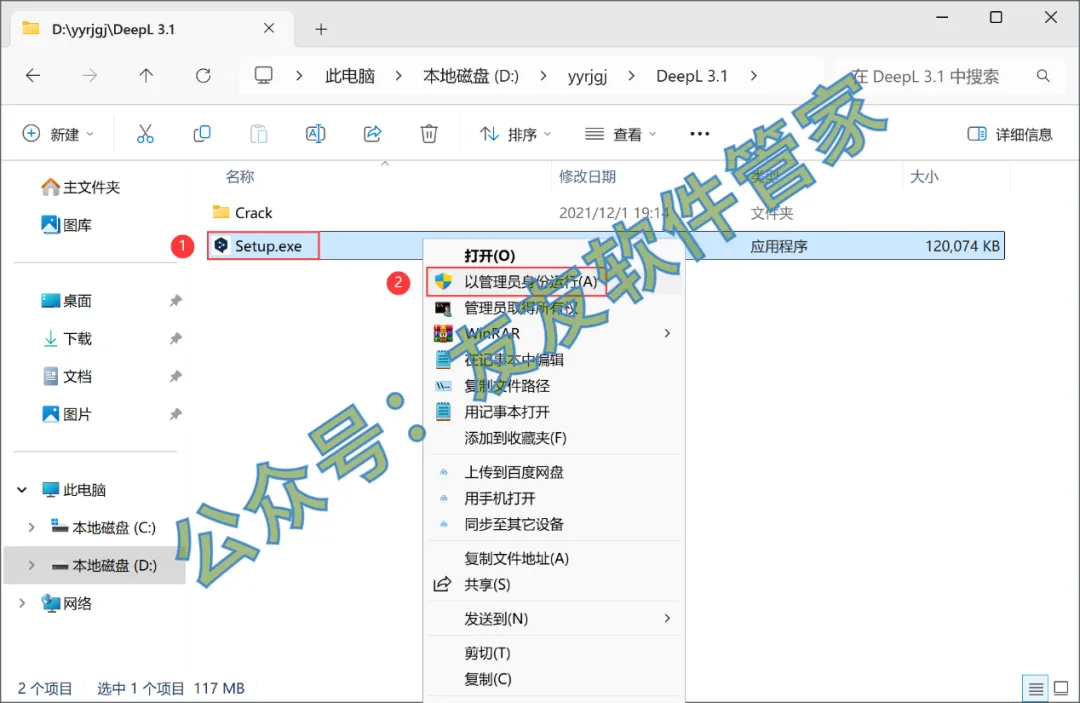The image size is (1080, 703).
Task: Expand 本地磁盘 (D:) tree node
Action: pos(31,565)
